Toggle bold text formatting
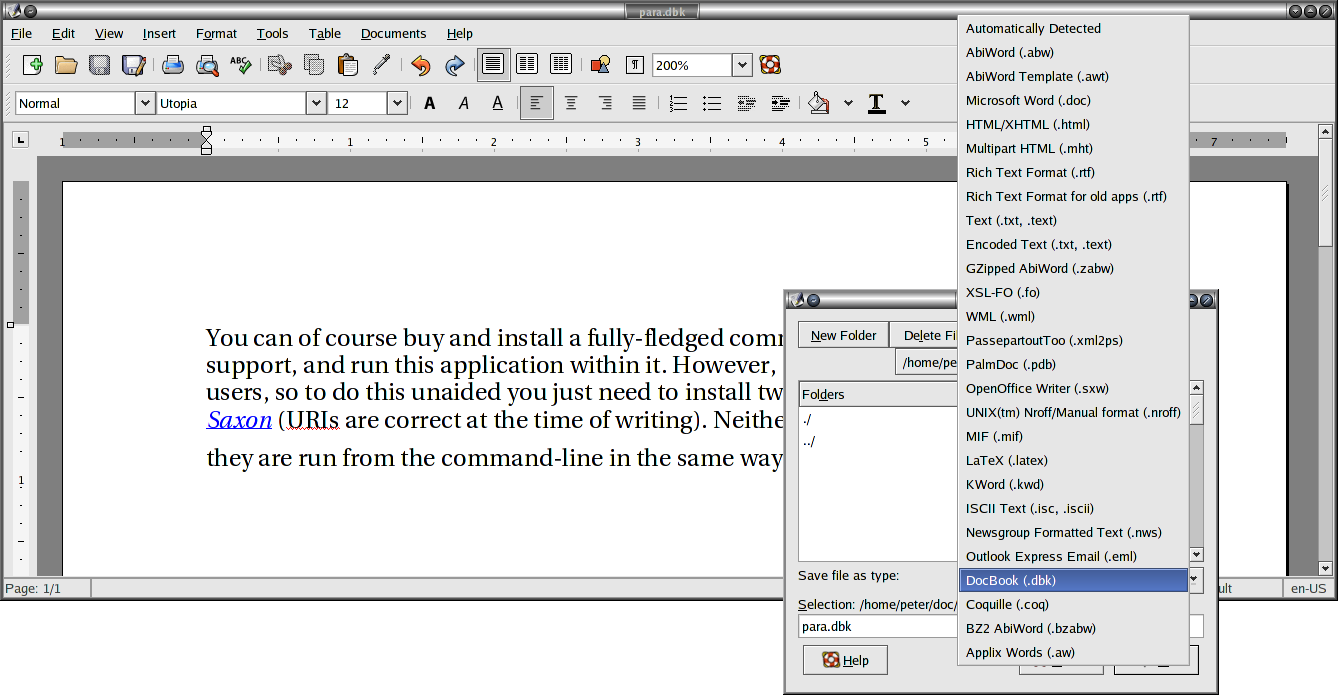1338x695 pixels. [x=429, y=103]
